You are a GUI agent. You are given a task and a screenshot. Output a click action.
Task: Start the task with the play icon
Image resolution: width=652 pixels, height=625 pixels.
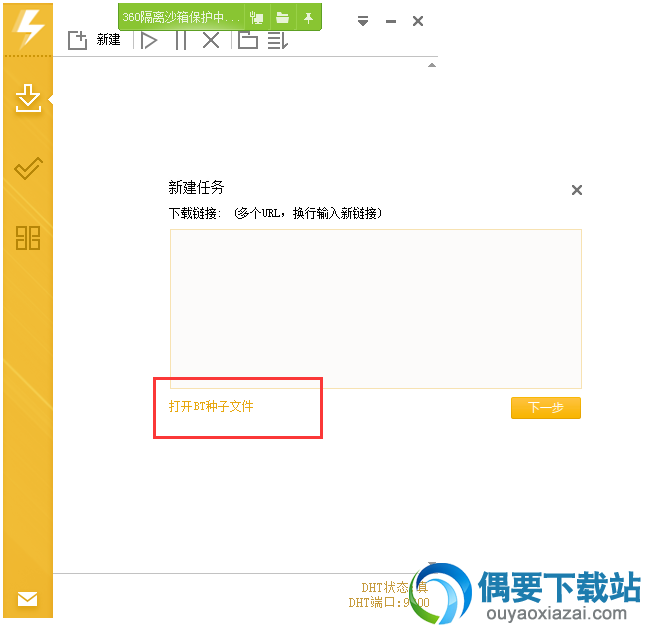[x=149, y=41]
